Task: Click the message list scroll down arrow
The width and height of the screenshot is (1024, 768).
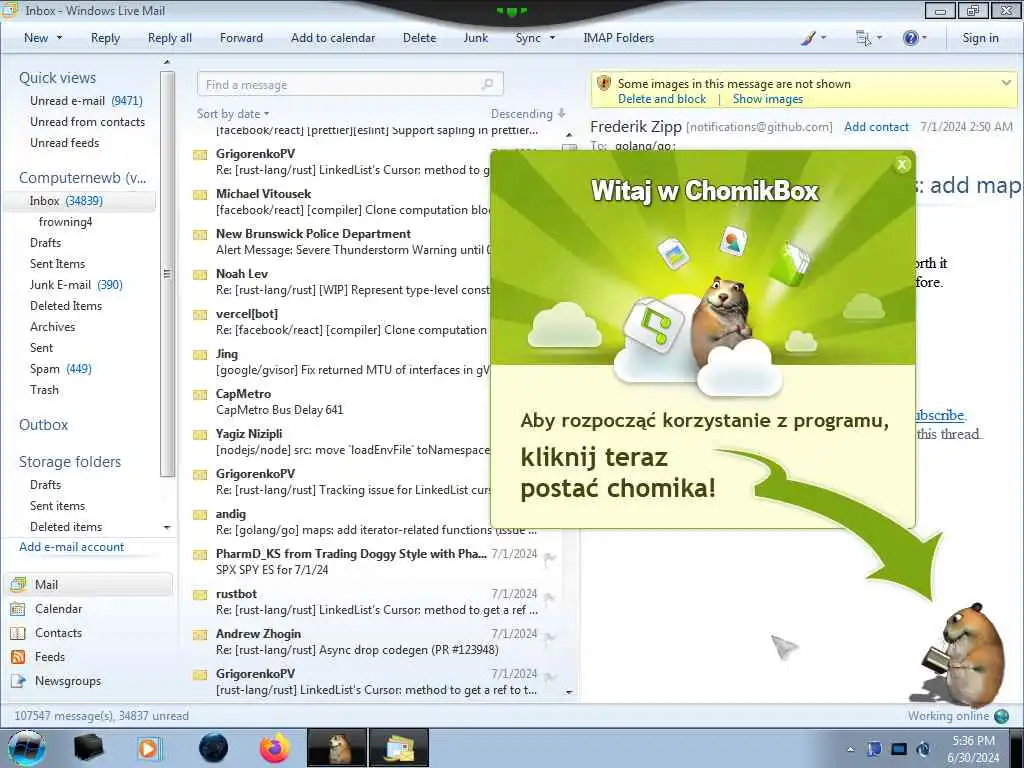Action: (569, 692)
